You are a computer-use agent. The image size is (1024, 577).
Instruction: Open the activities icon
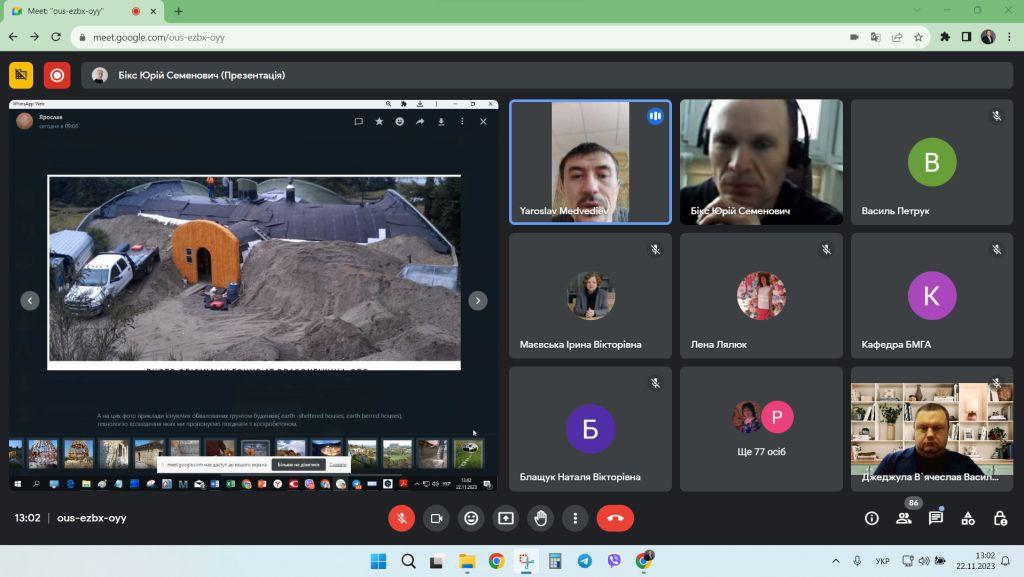click(968, 518)
